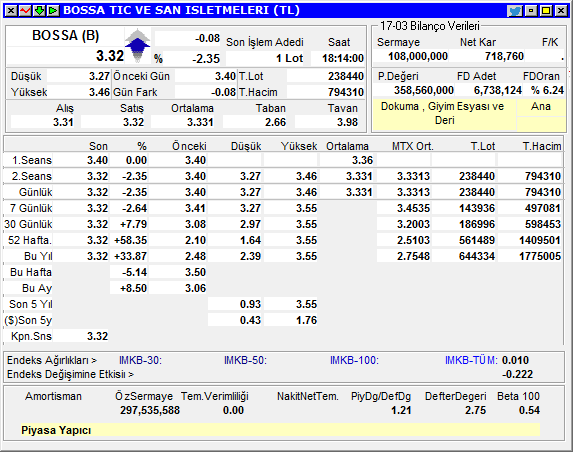The width and height of the screenshot is (573, 452).
Task: Click the 2.Seans row label
Action: tap(32, 176)
